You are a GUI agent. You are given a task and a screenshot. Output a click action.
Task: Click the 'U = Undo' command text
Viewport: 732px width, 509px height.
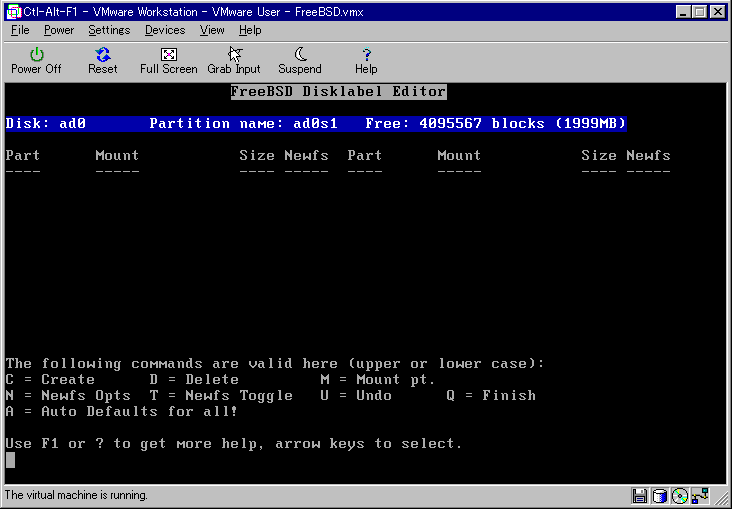click(x=356, y=396)
